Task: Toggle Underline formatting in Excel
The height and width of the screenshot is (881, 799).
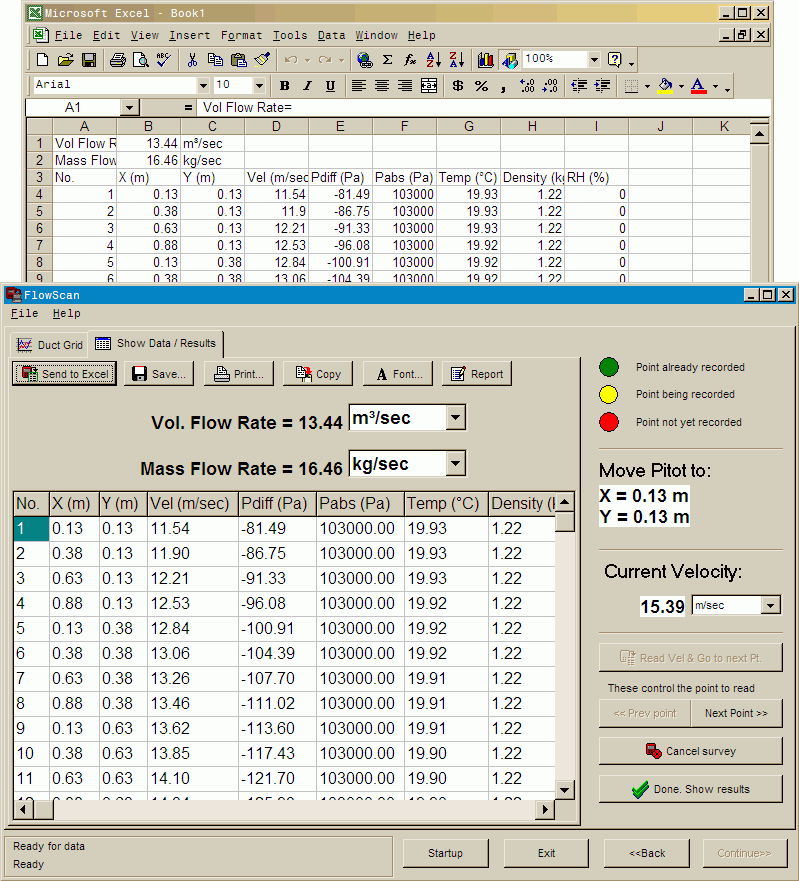Action: pos(330,86)
